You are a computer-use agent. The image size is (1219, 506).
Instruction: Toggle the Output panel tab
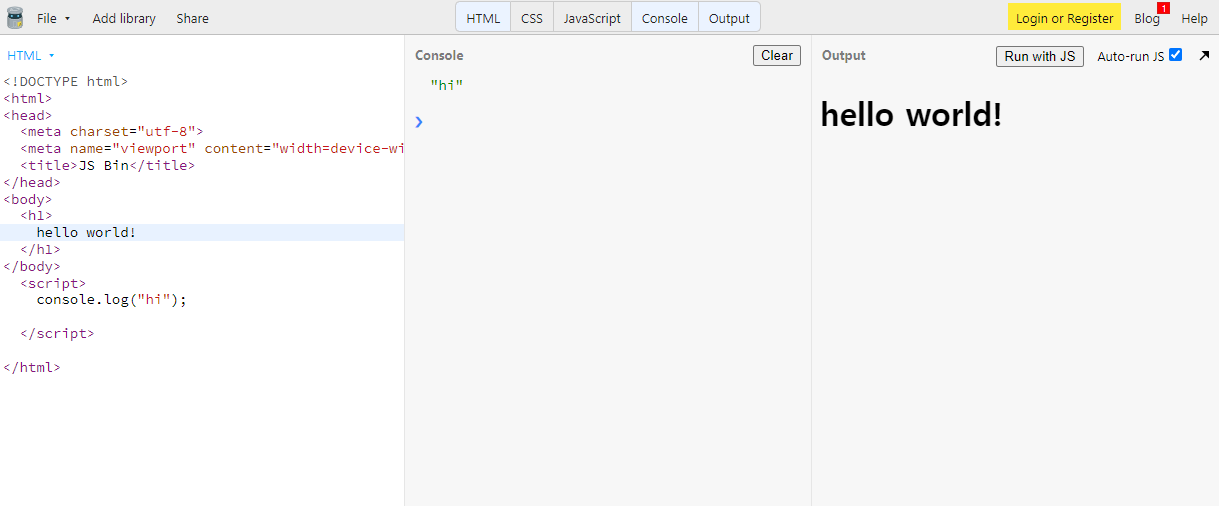tap(729, 18)
